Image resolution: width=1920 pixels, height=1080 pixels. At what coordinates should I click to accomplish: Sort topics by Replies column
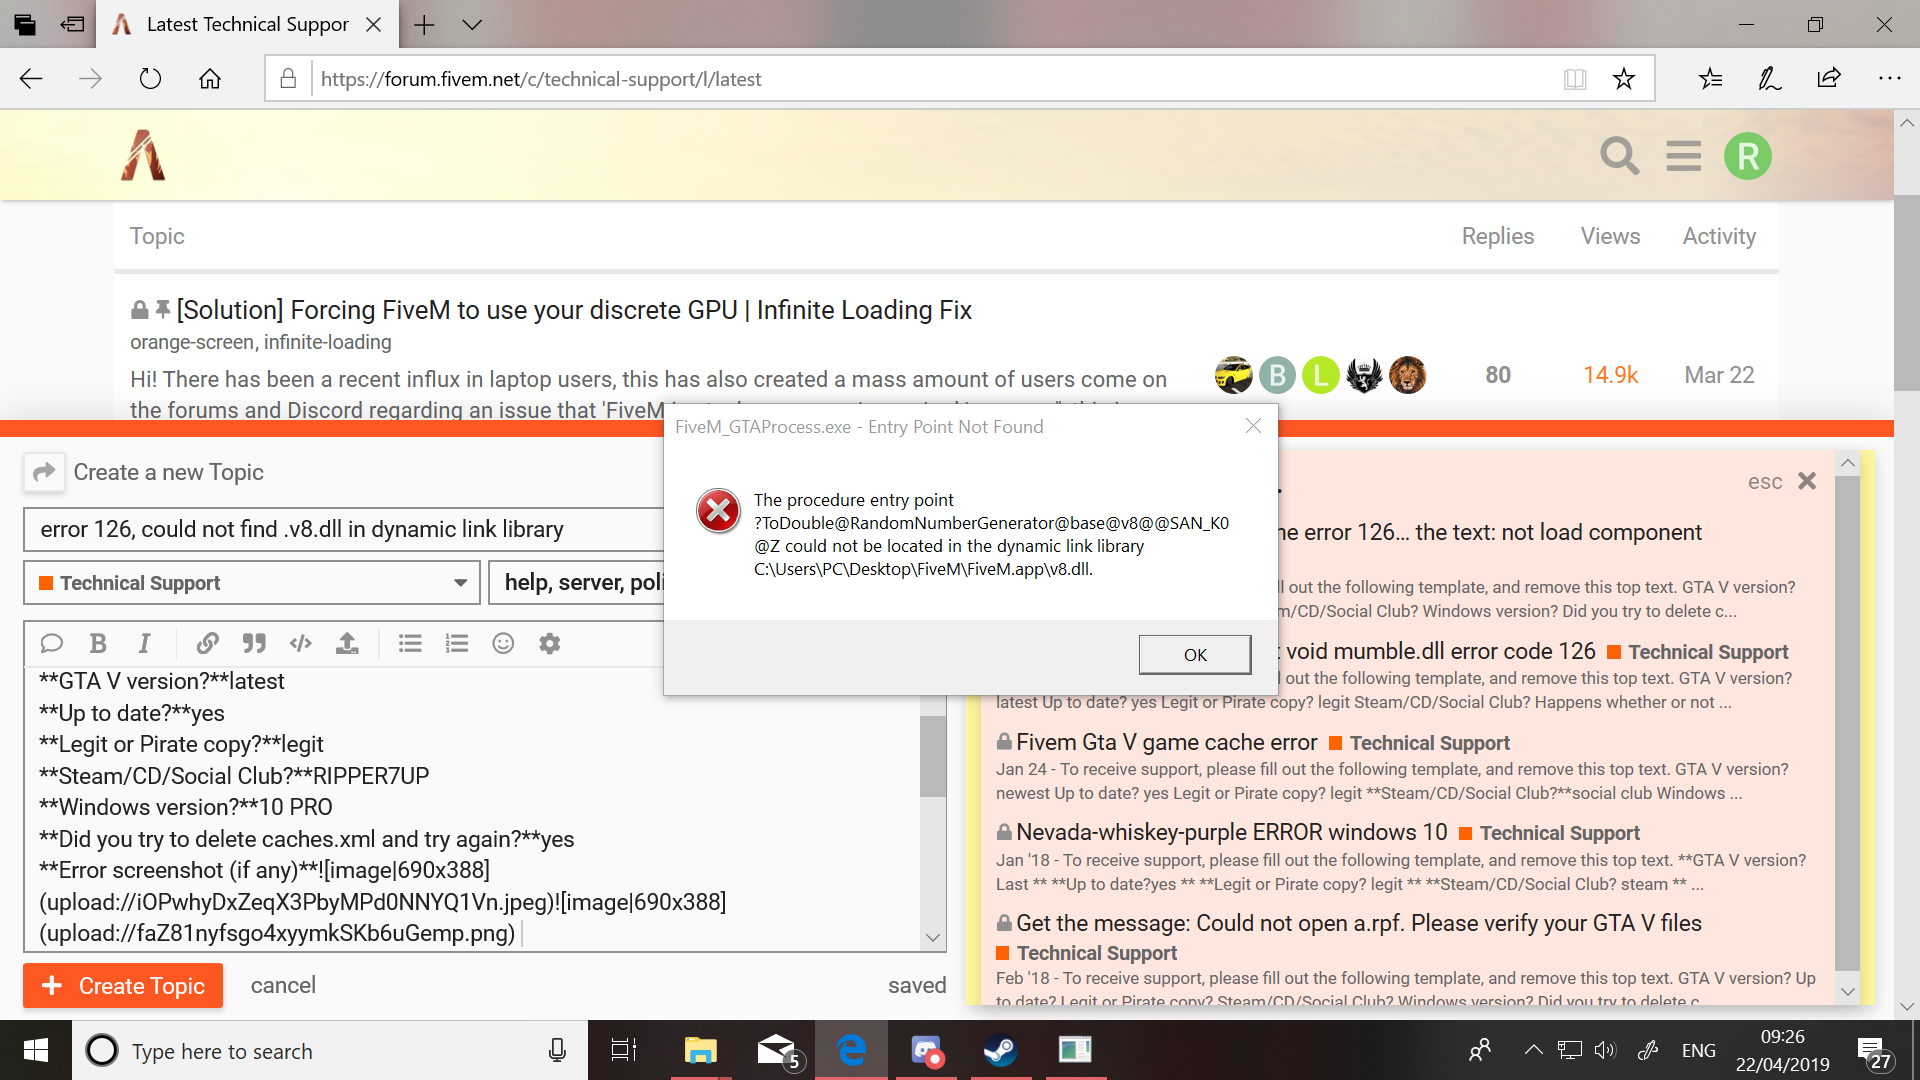coord(1497,236)
